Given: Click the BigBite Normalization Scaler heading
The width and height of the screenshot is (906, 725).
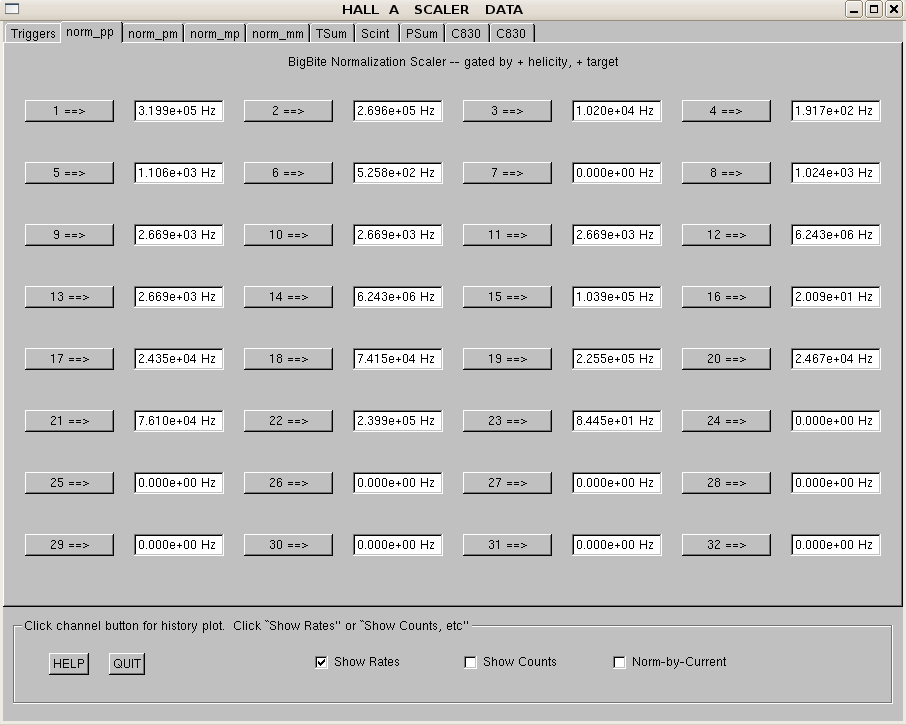Looking at the screenshot, I should click(453, 62).
